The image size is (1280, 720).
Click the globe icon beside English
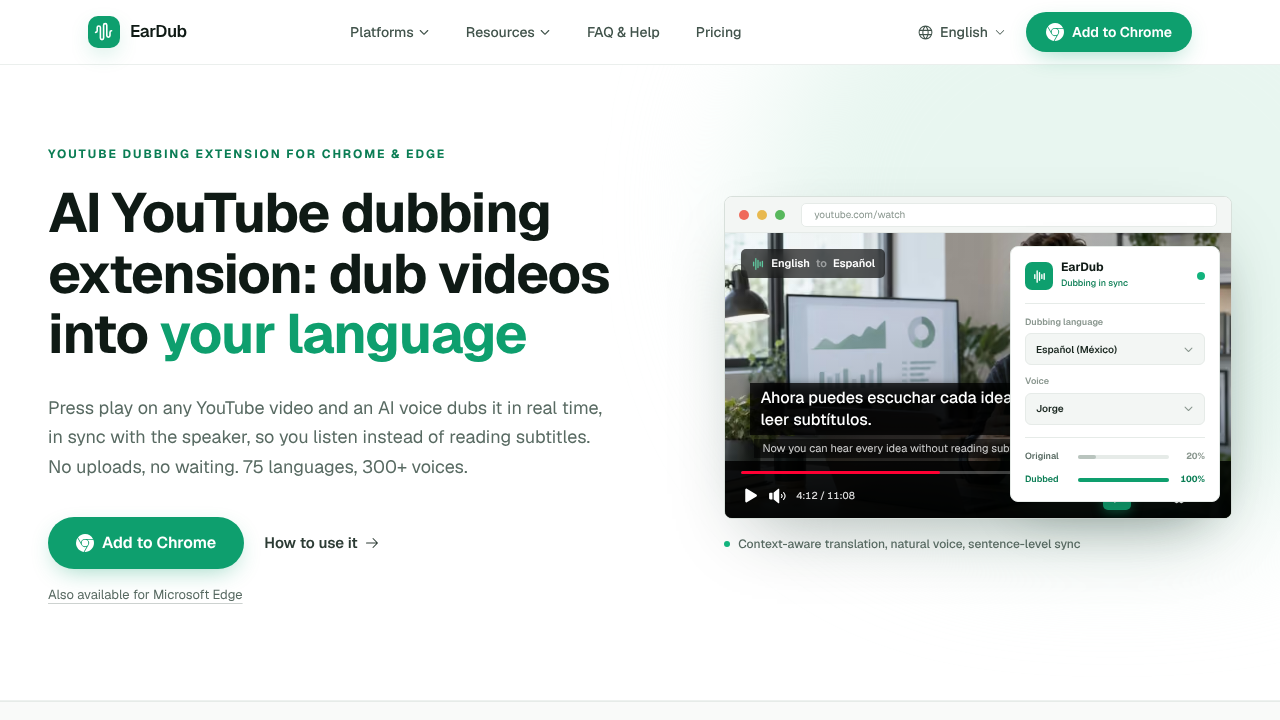pos(925,32)
